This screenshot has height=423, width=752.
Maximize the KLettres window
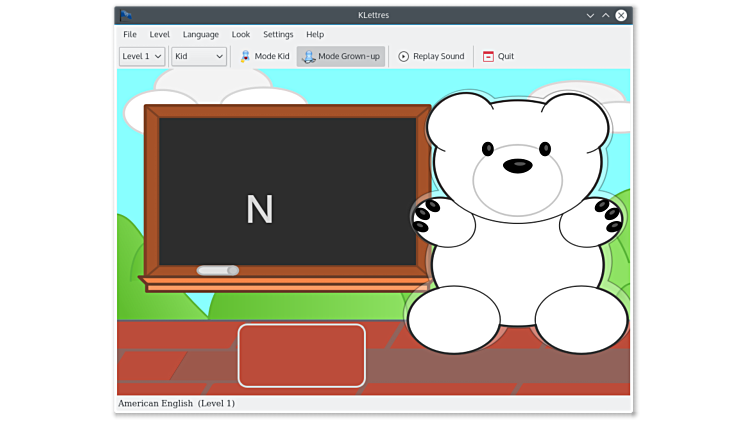pyautogui.click(x=606, y=15)
